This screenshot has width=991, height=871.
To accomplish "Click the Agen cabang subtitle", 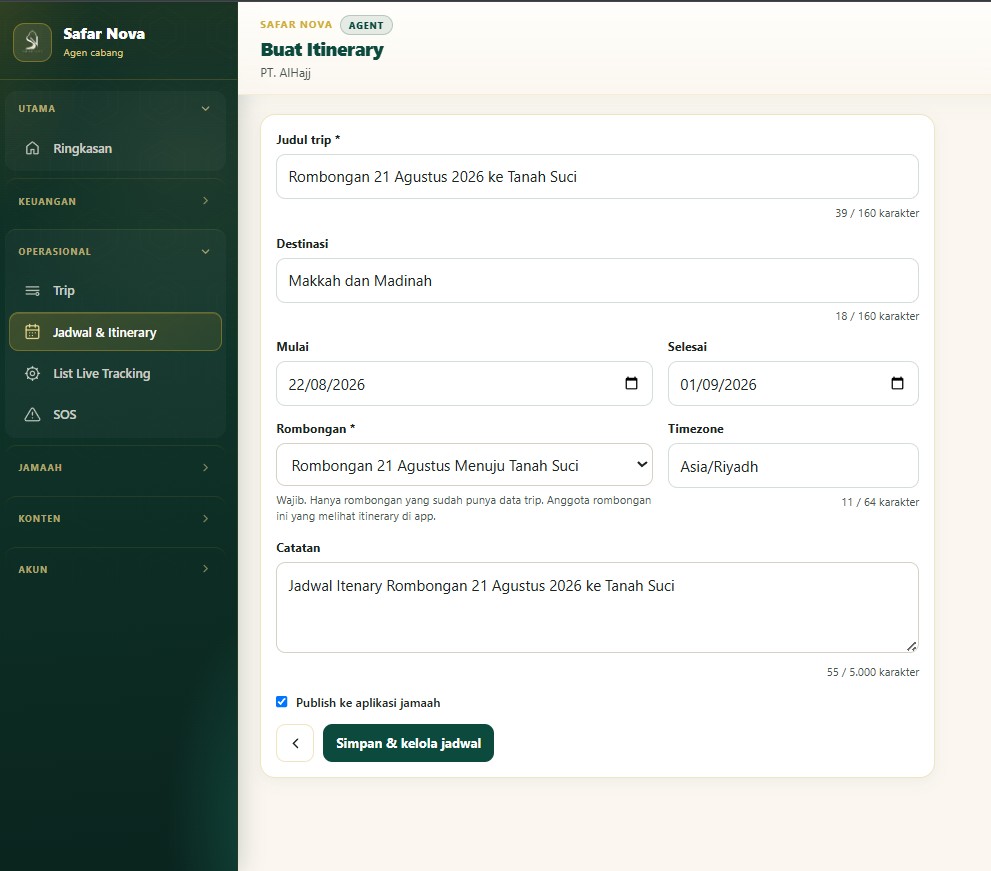I will 94,53.
